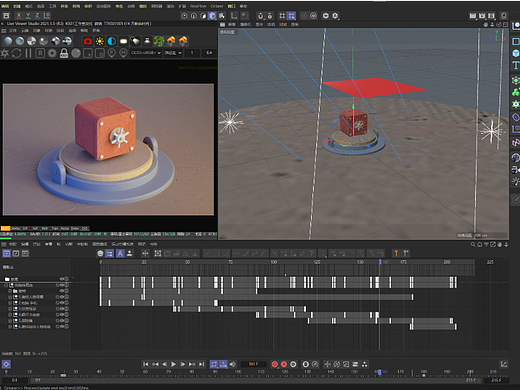Click the green Octane scatter icon
The height and width of the screenshot is (390, 520).
[159, 41]
